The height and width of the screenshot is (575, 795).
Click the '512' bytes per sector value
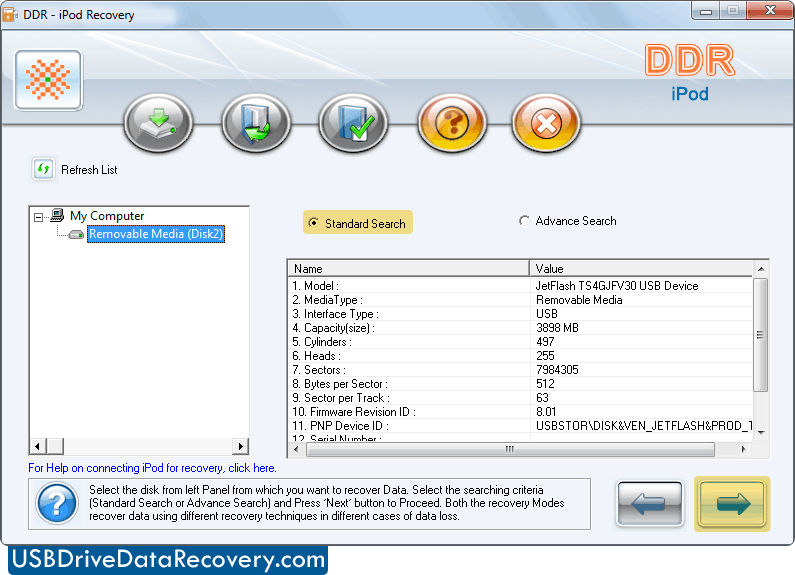[x=545, y=384]
